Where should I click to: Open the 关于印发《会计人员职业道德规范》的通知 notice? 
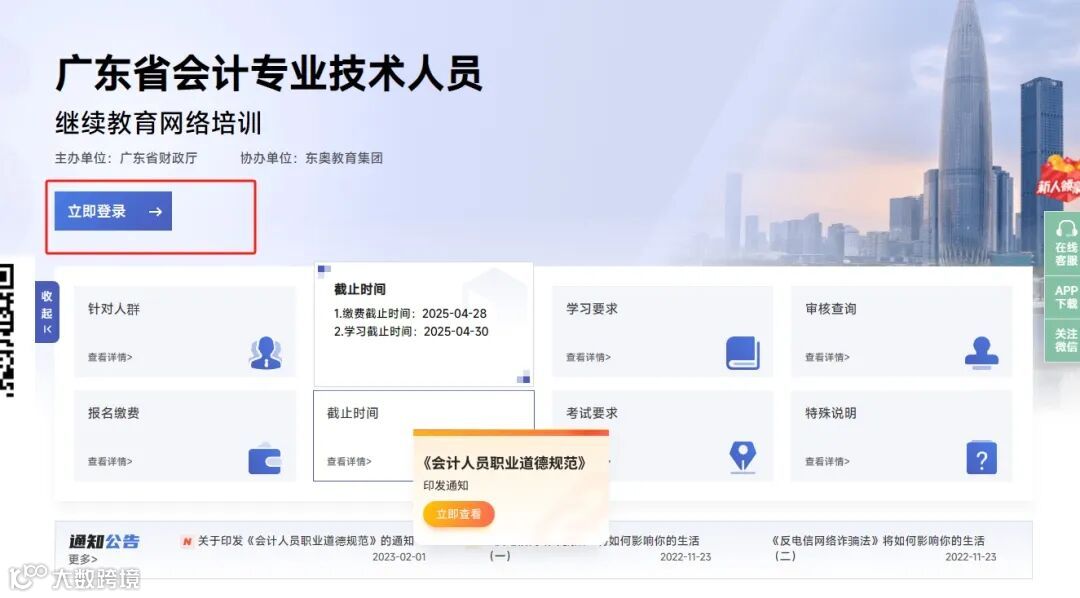tap(306, 541)
